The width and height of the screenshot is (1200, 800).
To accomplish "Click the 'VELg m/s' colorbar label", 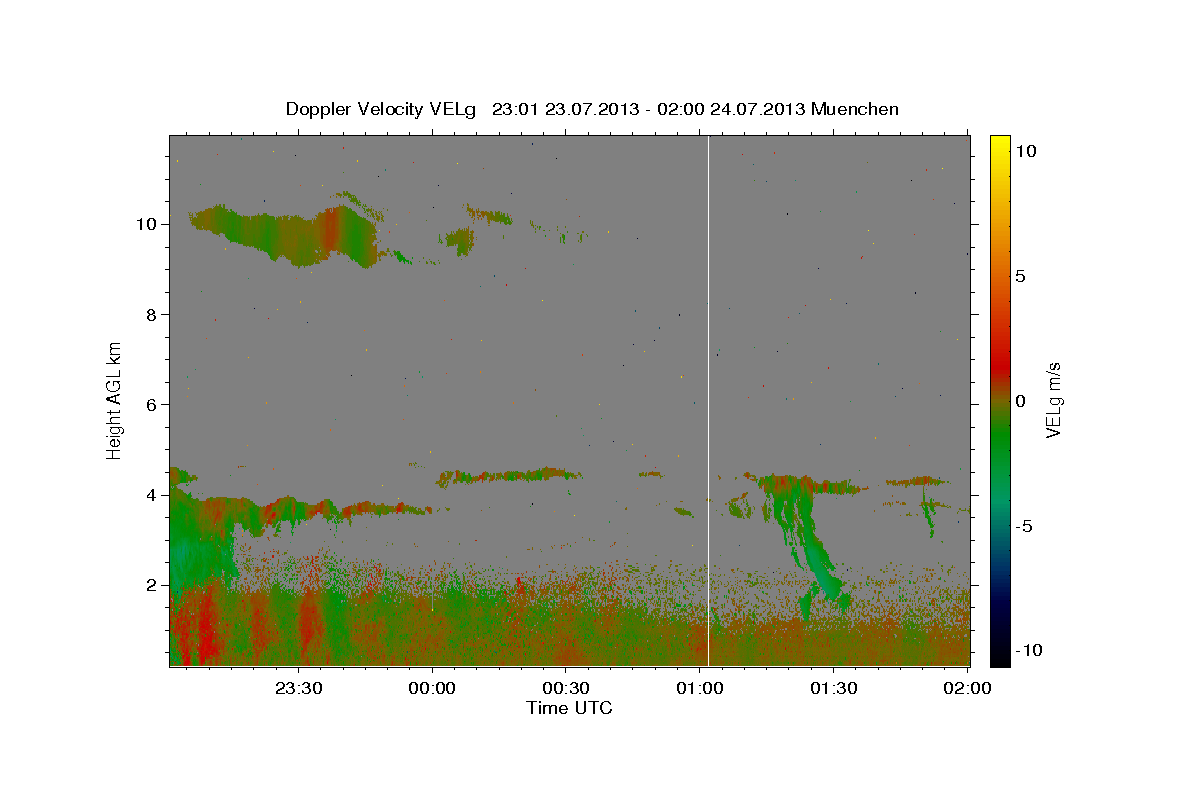I will click(1053, 401).
